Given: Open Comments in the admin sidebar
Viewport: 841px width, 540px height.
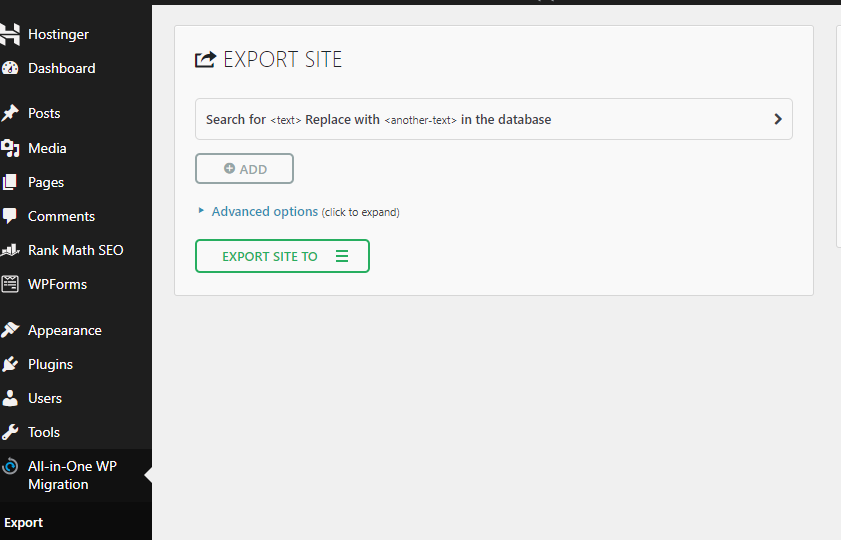Looking at the screenshot, I should coord(62,216).
